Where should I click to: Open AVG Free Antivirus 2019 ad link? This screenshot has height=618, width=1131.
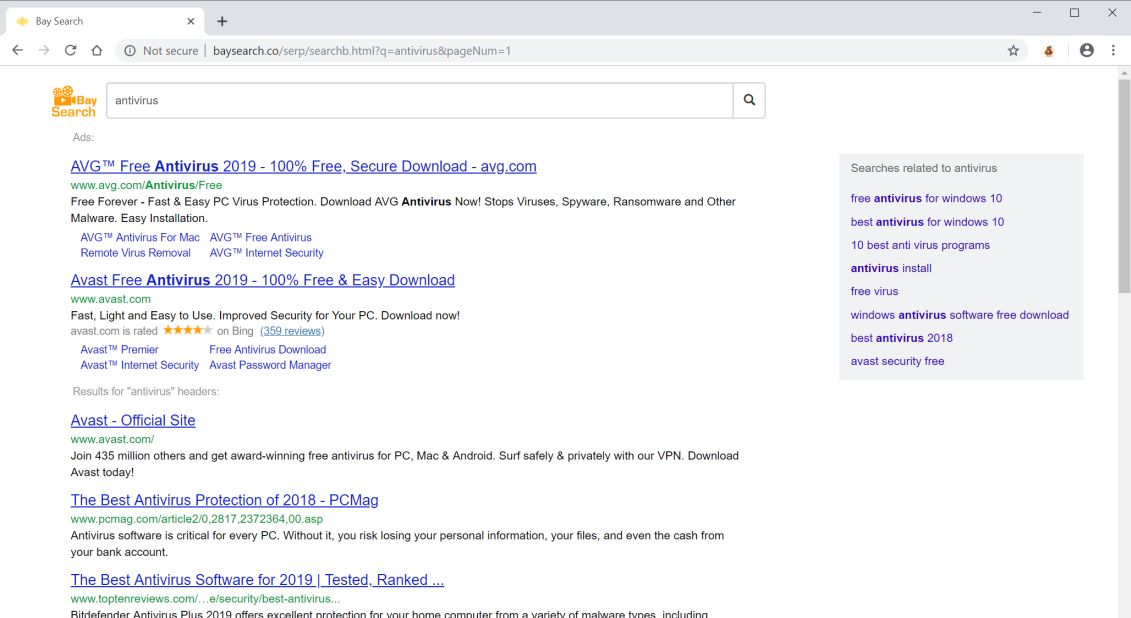[x=304, y=167]
